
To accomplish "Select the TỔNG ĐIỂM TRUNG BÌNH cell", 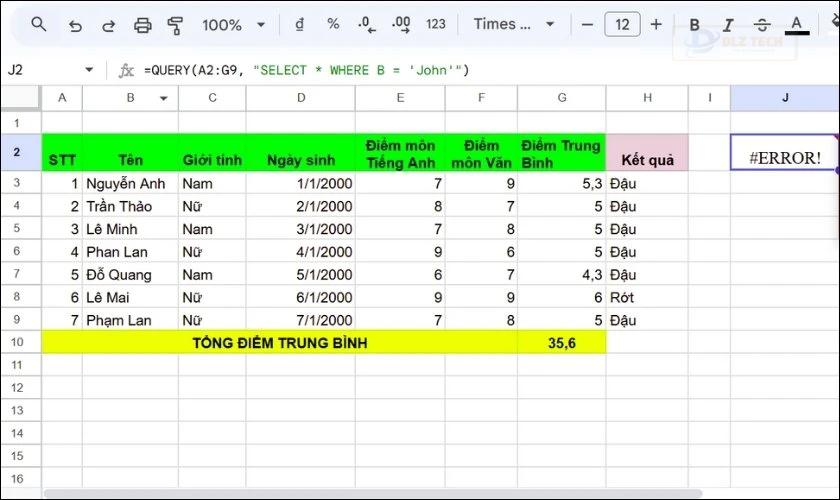I will pyautogui.click(x=280, y=342).
